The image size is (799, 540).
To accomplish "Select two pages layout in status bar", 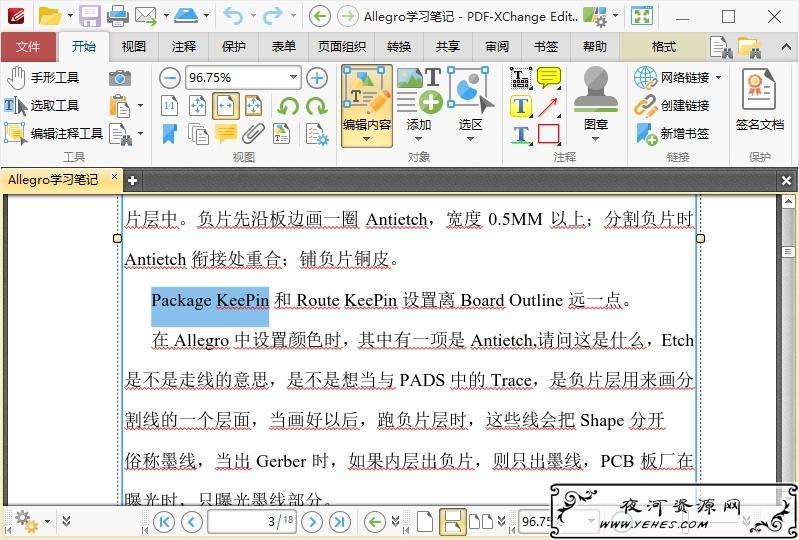I will [481, 522].
